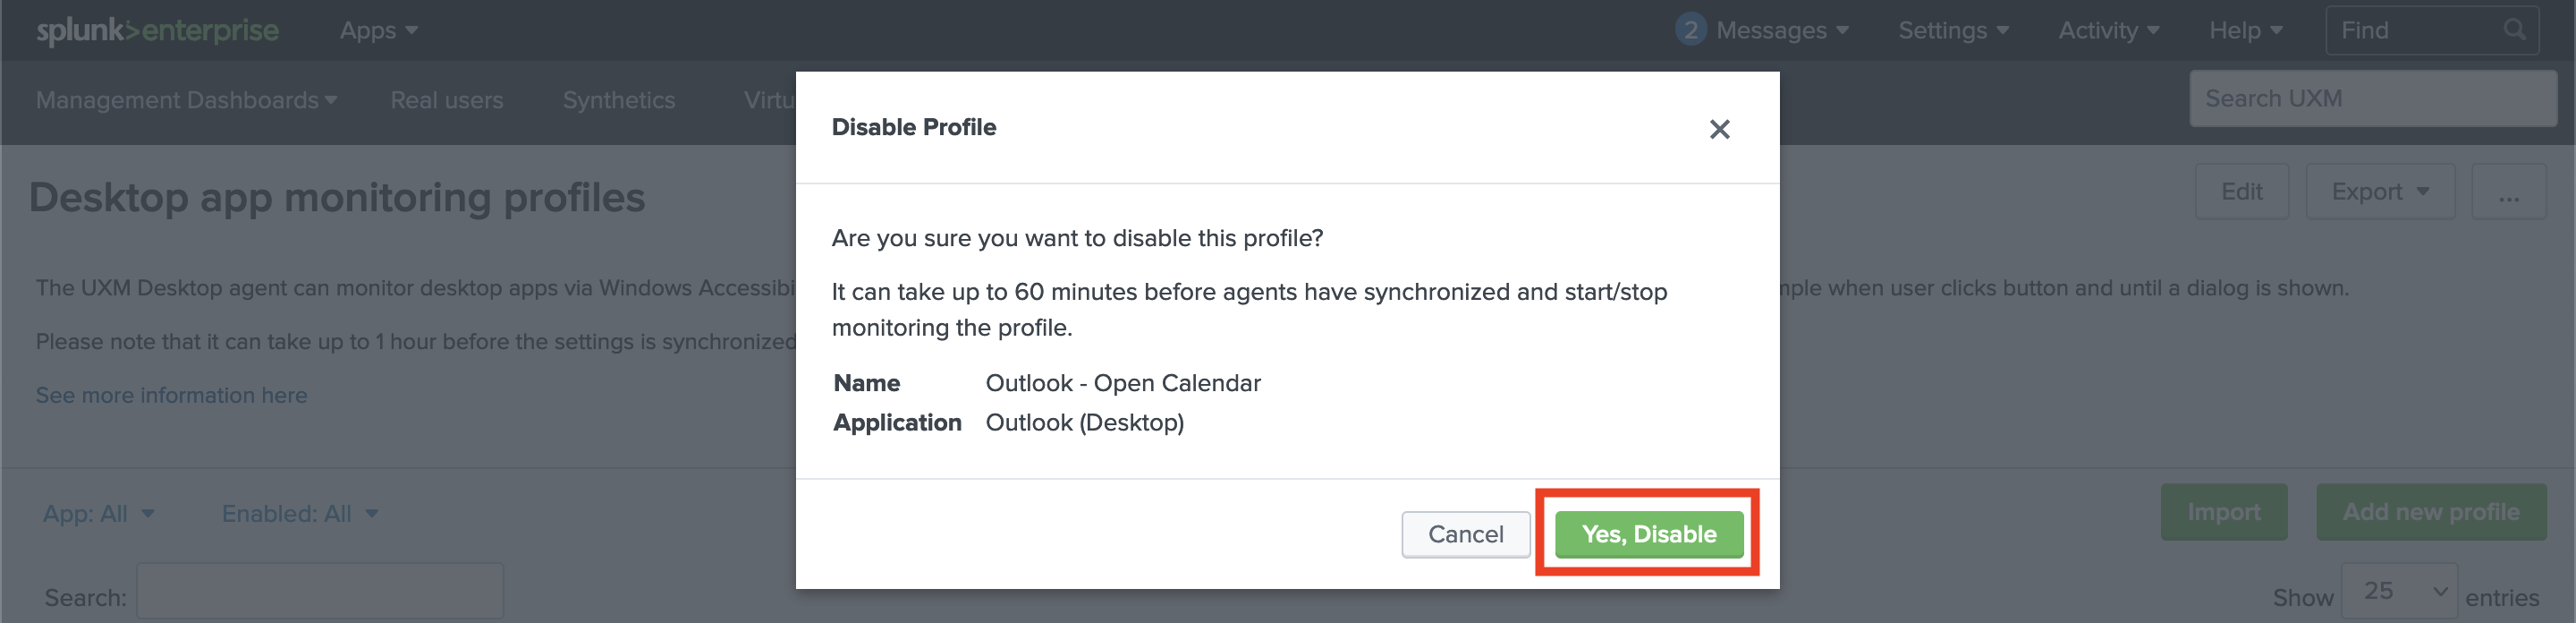The height and width of the screenshot is (623, 2576).
Task: Go to the Real users tab
Action: coord(447,100)
